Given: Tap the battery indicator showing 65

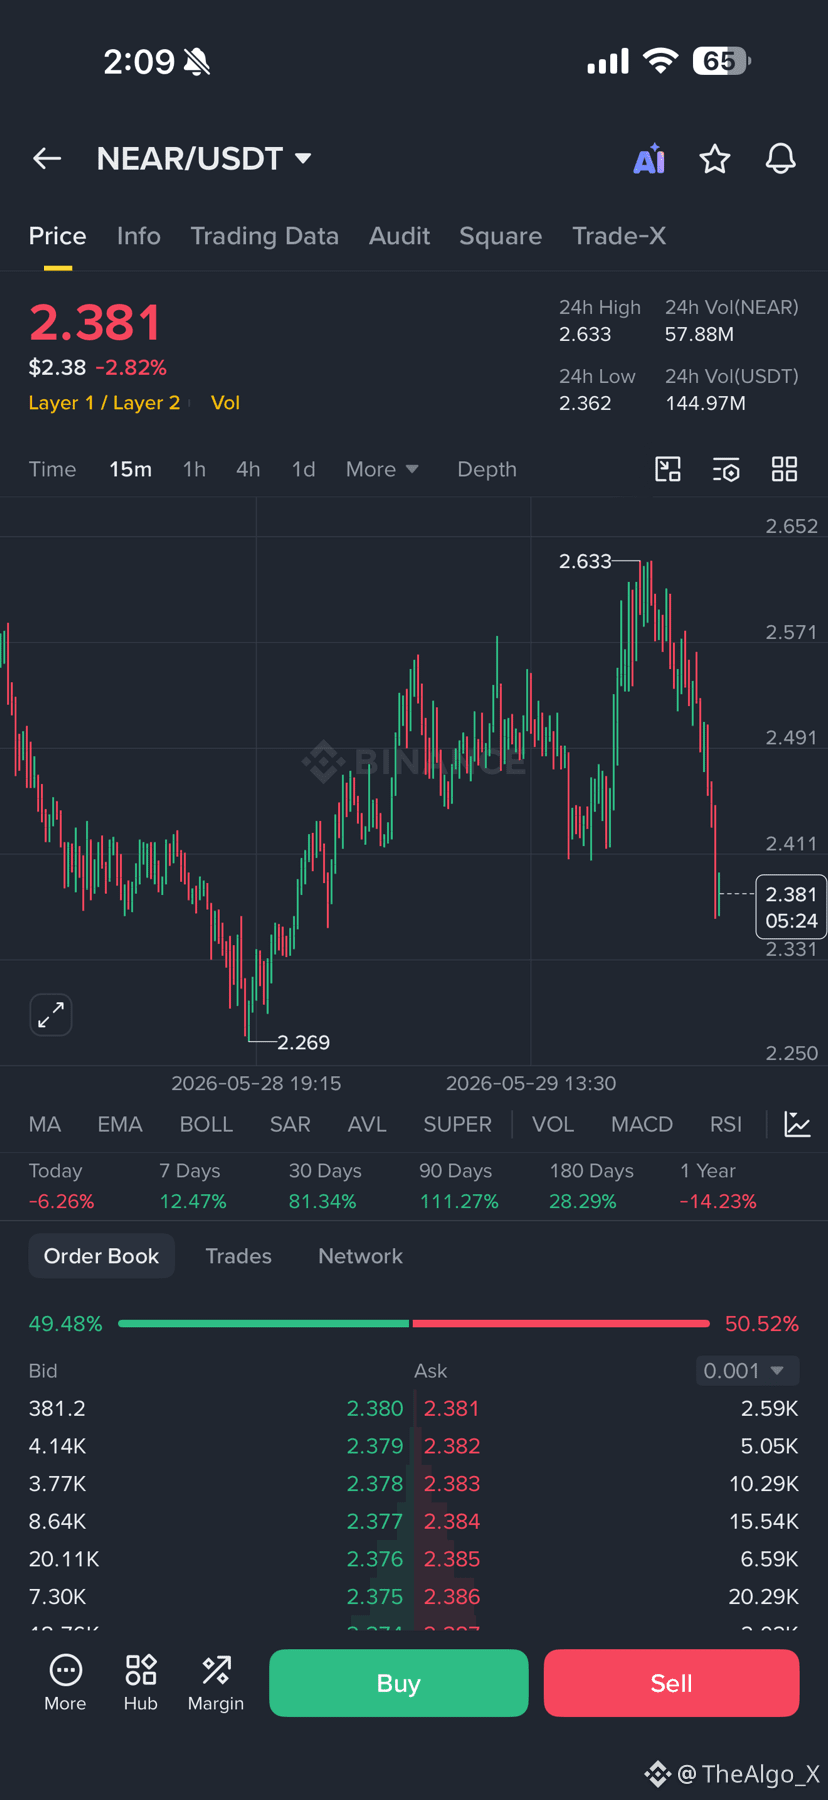Looking at the screenshot, I should (722, 61).
